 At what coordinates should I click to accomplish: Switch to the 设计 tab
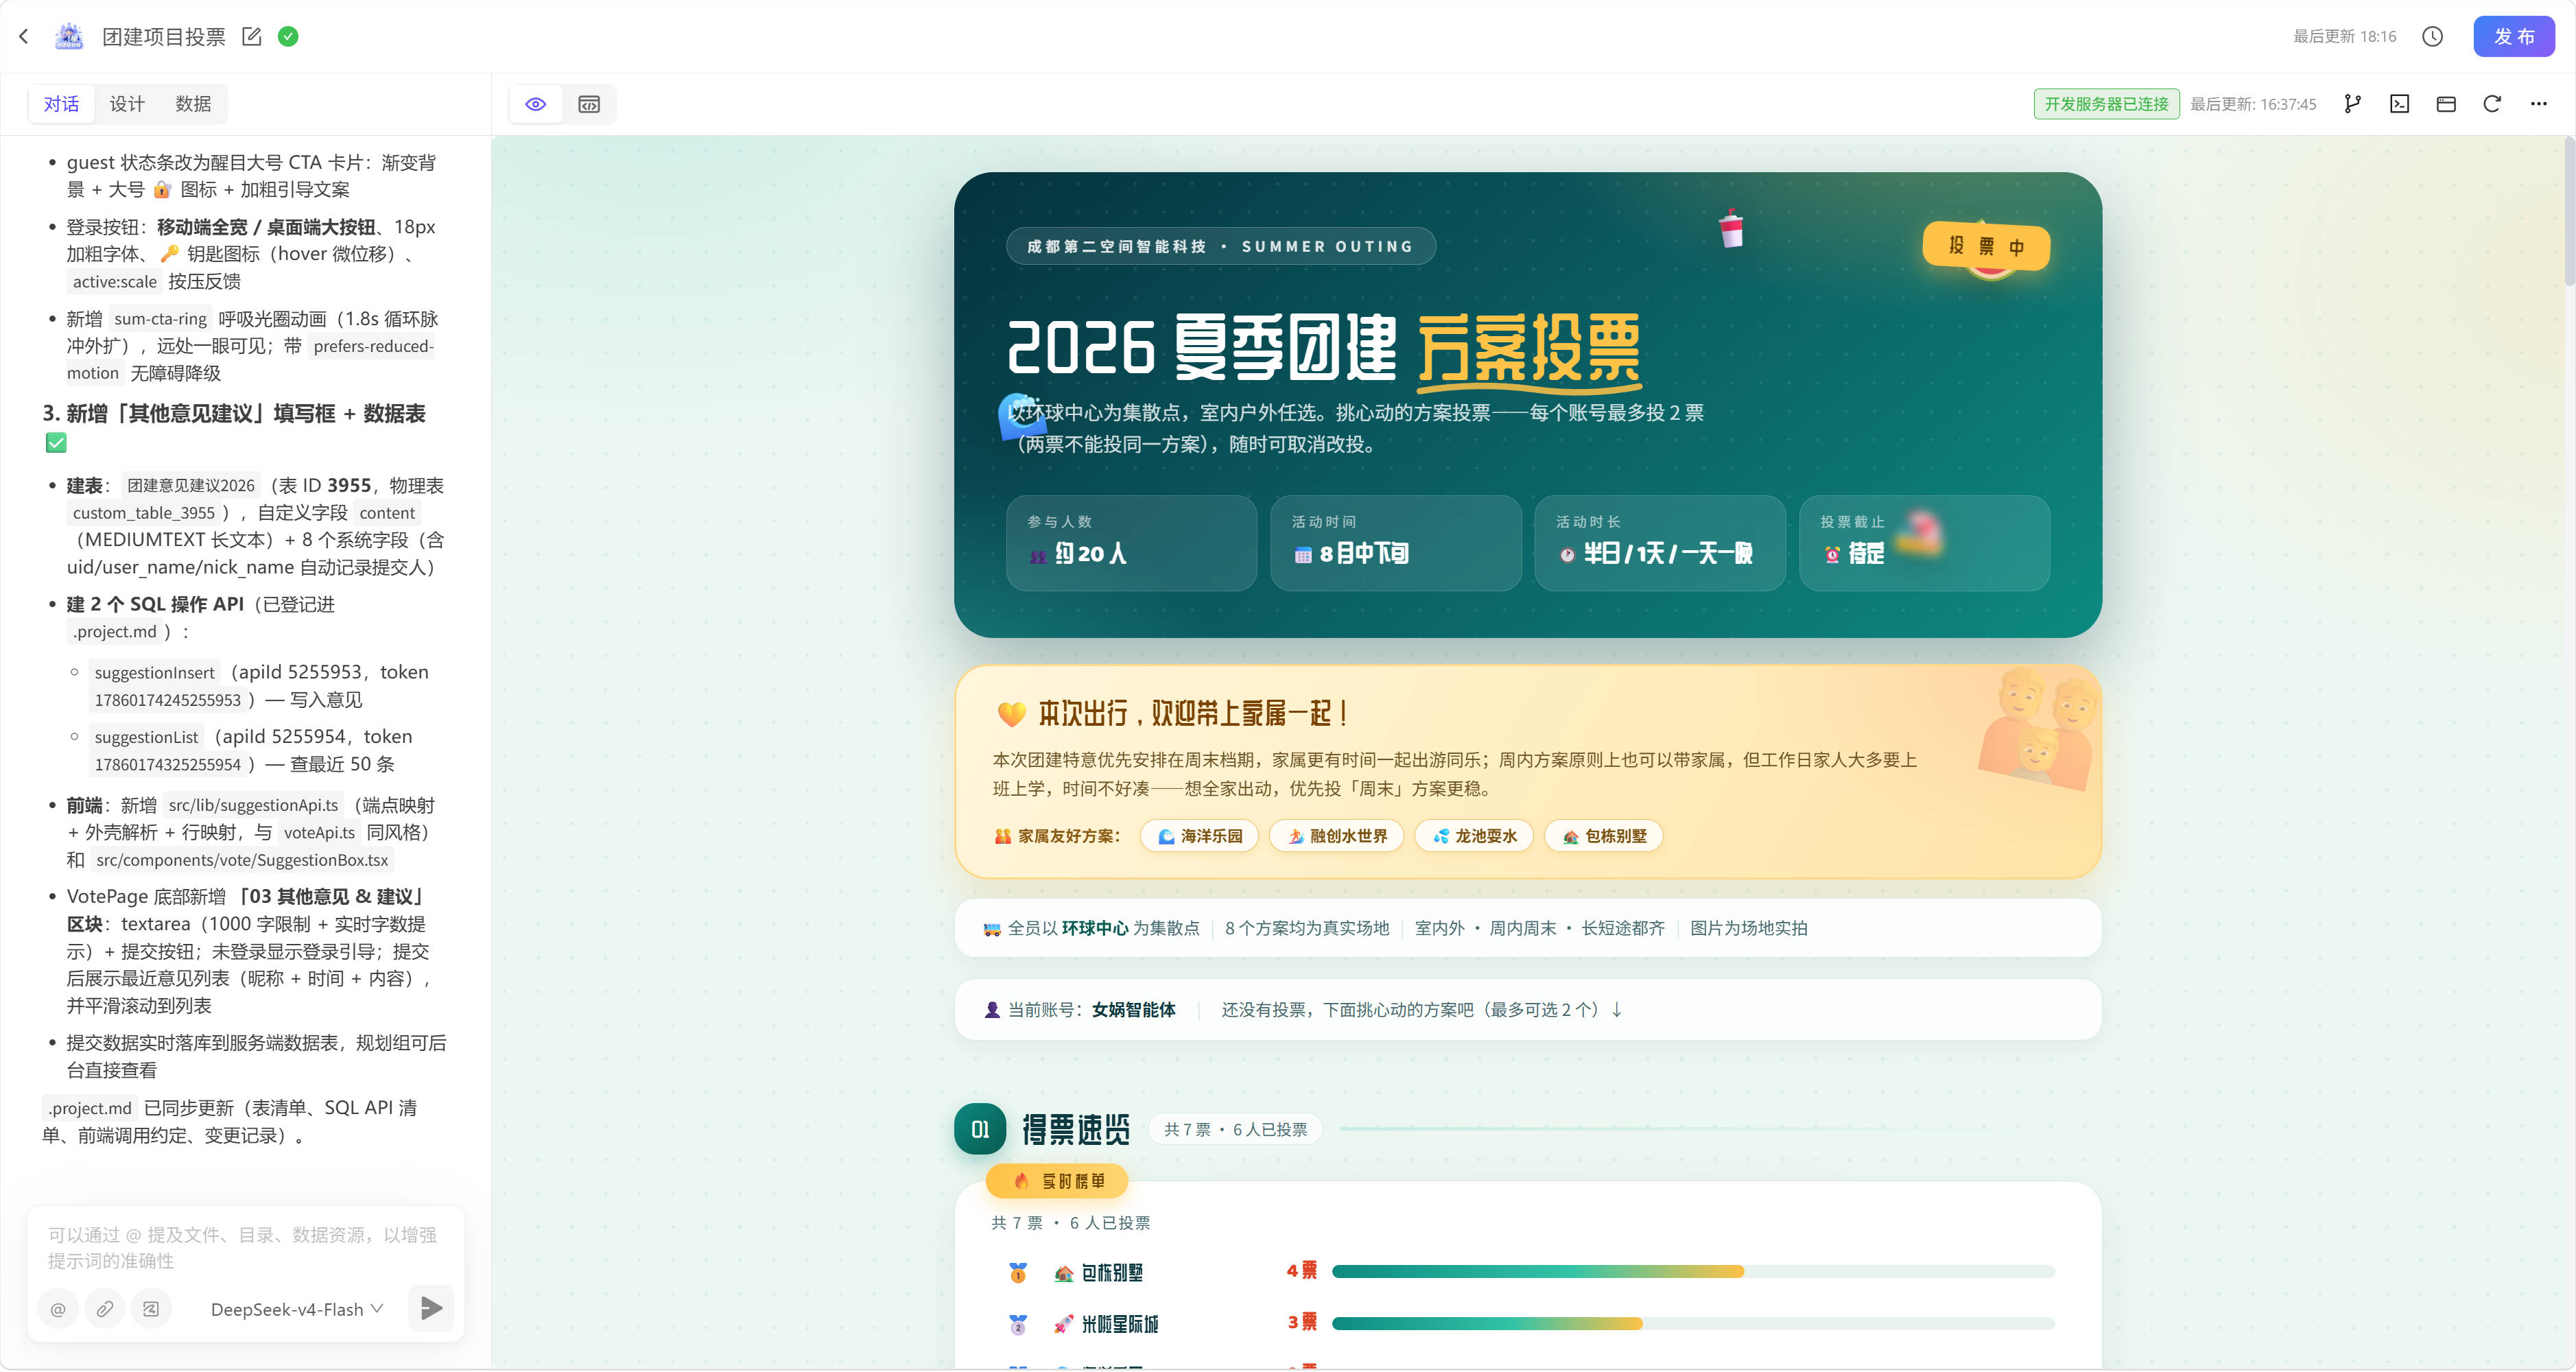pyautogui.click(x=127, y=104)
